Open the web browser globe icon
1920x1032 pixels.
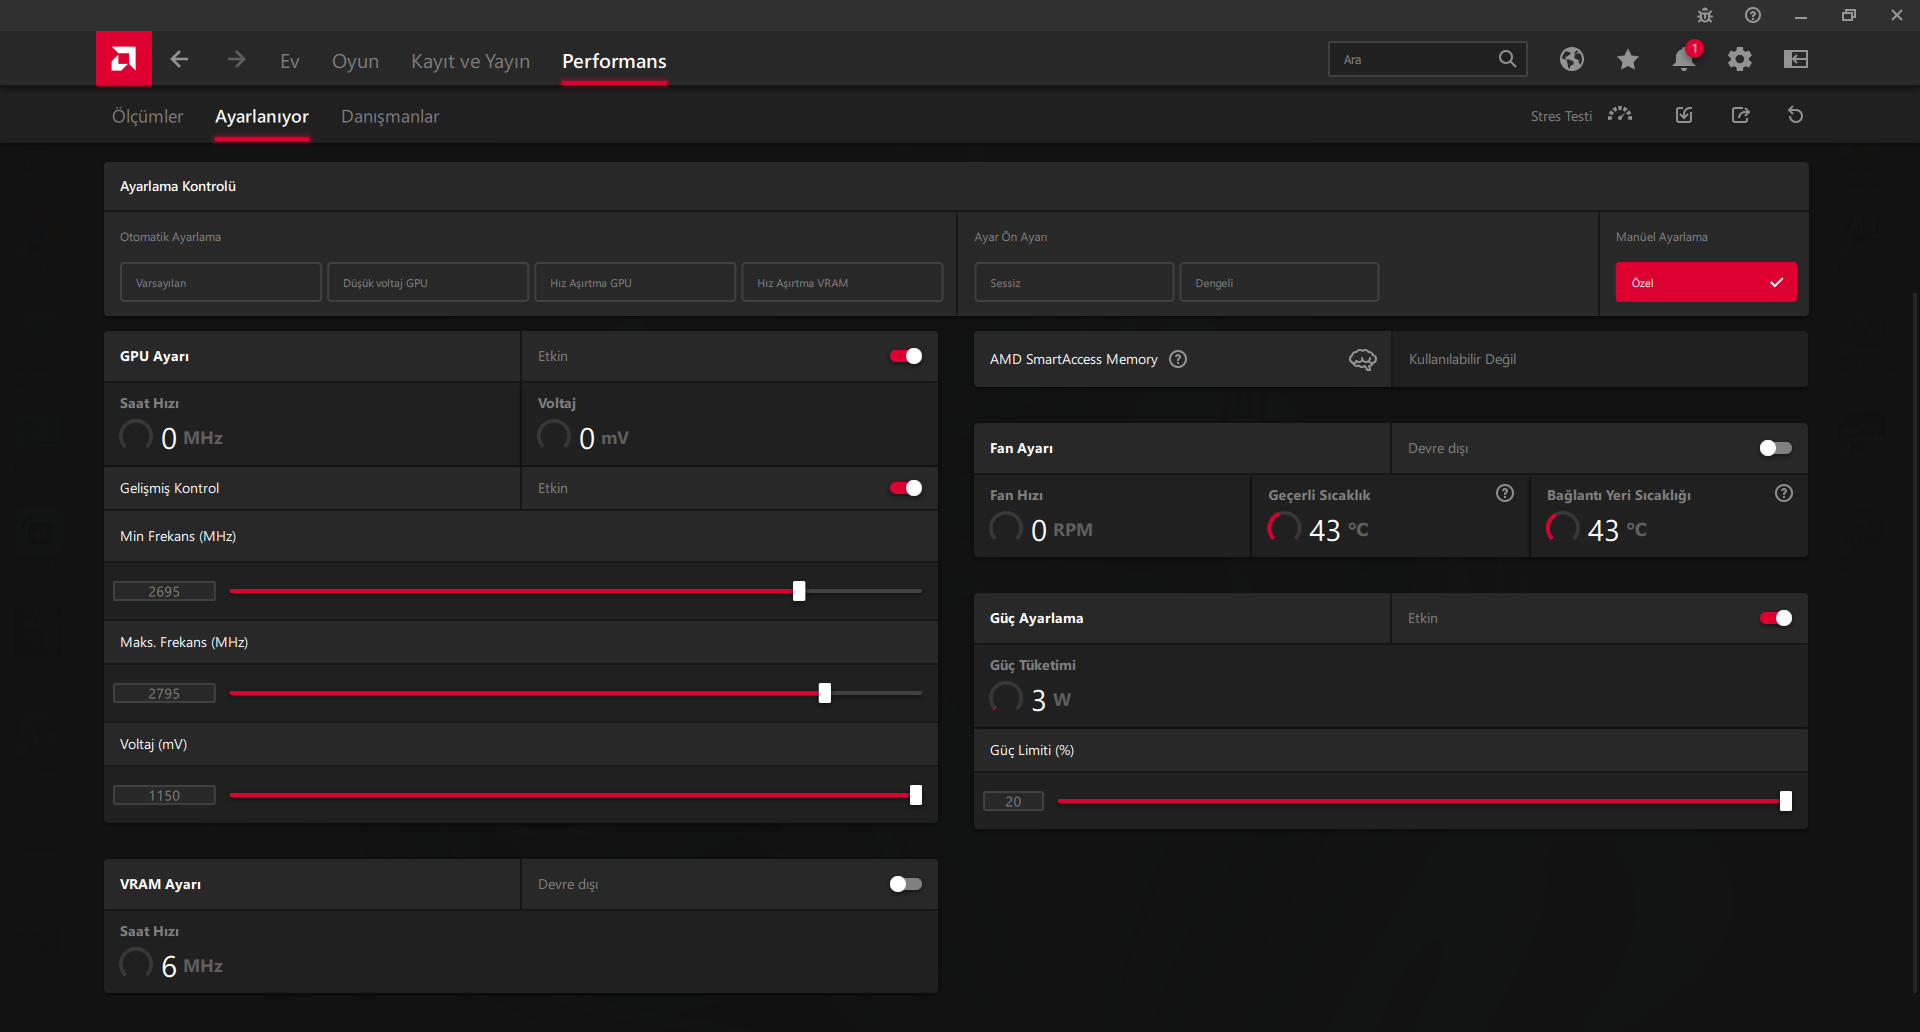(1571, 60)
